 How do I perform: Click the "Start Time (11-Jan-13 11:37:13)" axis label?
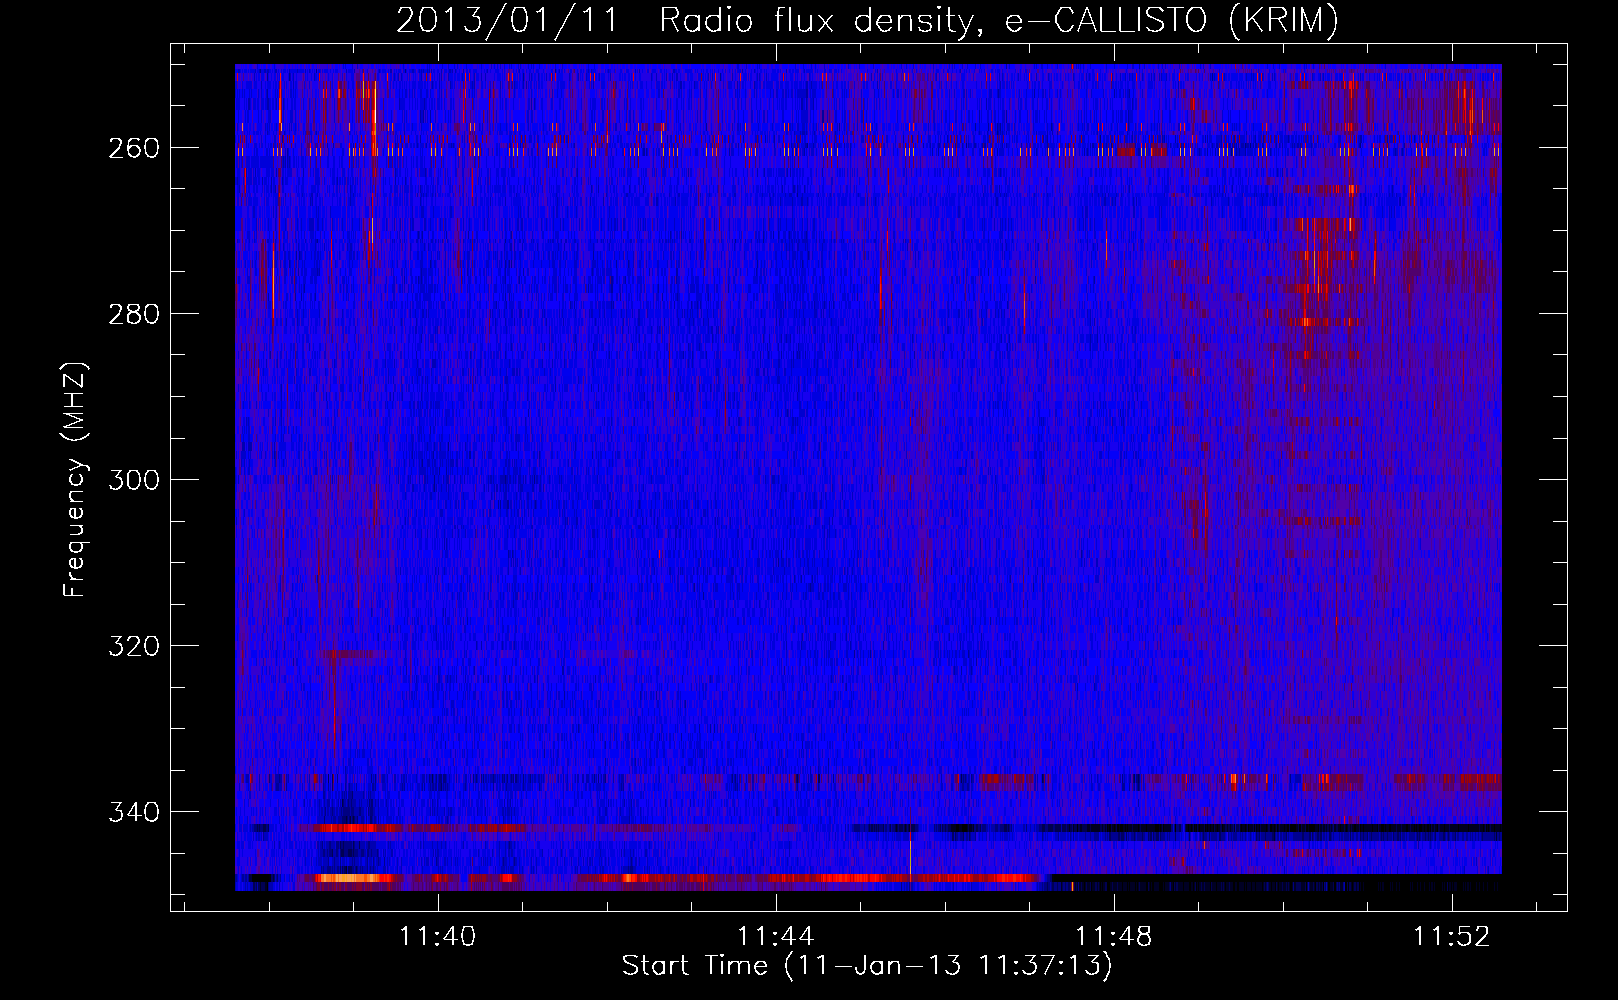coord(867,965)
